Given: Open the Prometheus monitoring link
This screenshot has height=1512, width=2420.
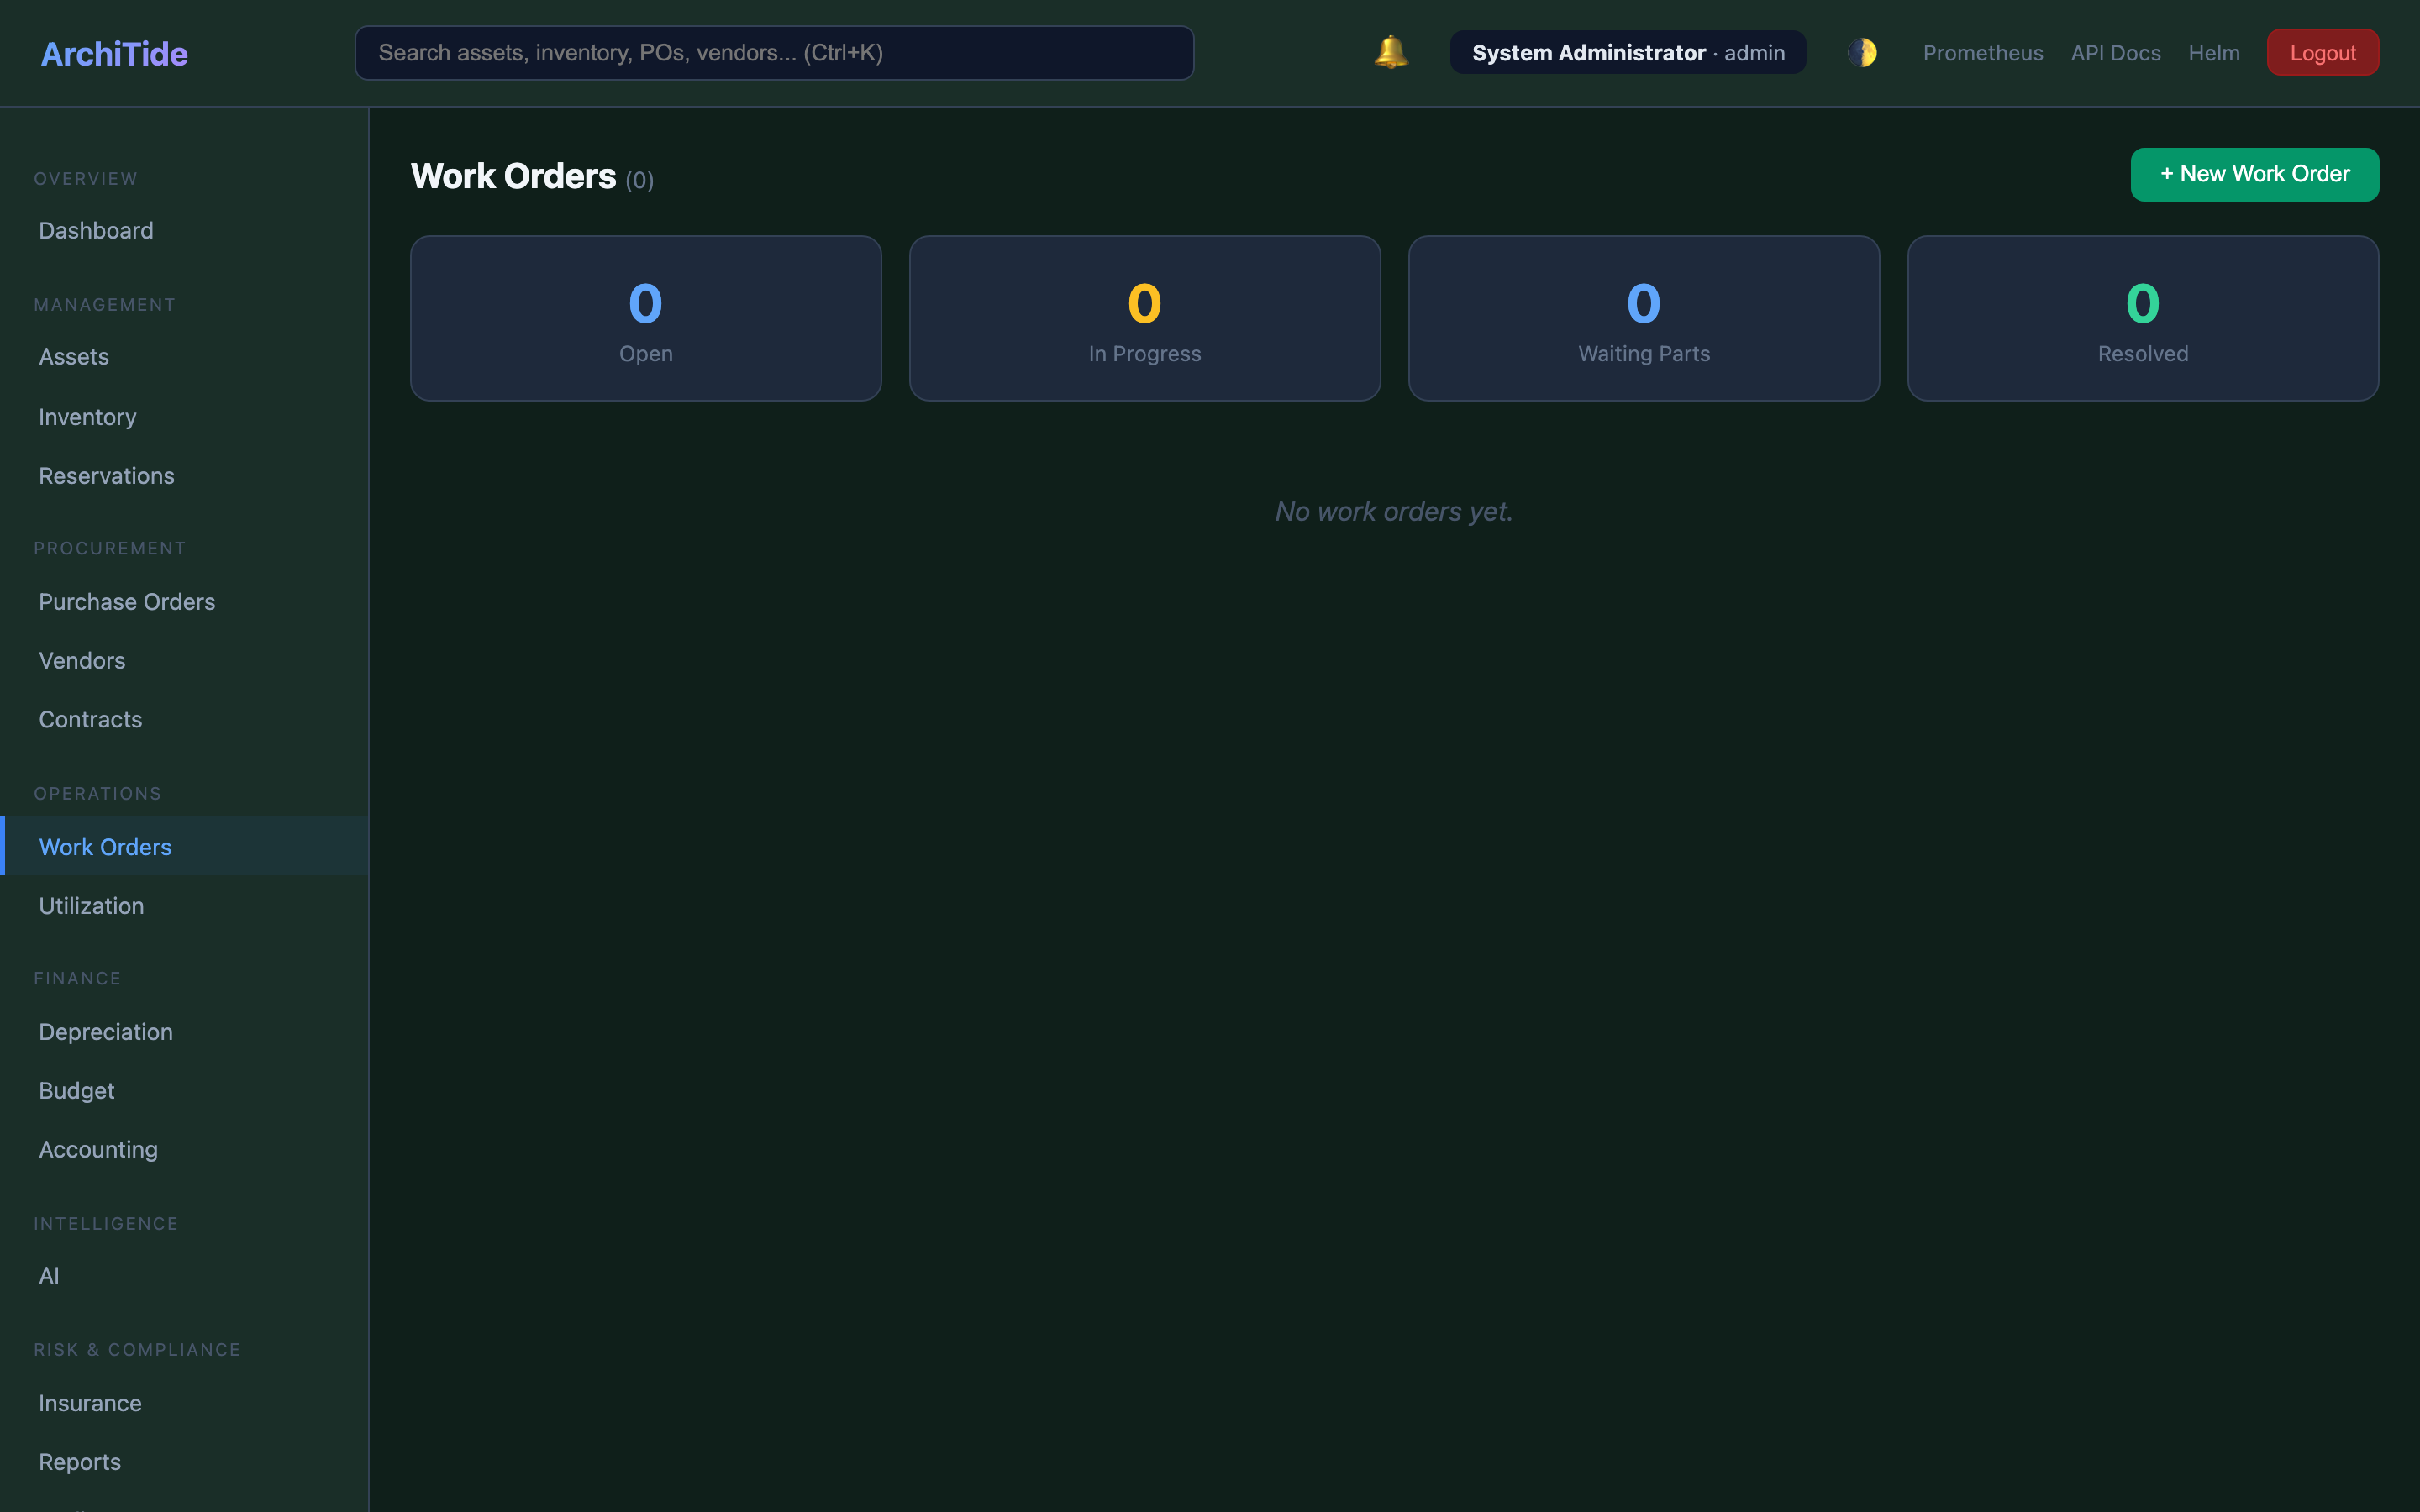Looking at the screenshot, I should pyautogui.click(x=1982, y=52).
